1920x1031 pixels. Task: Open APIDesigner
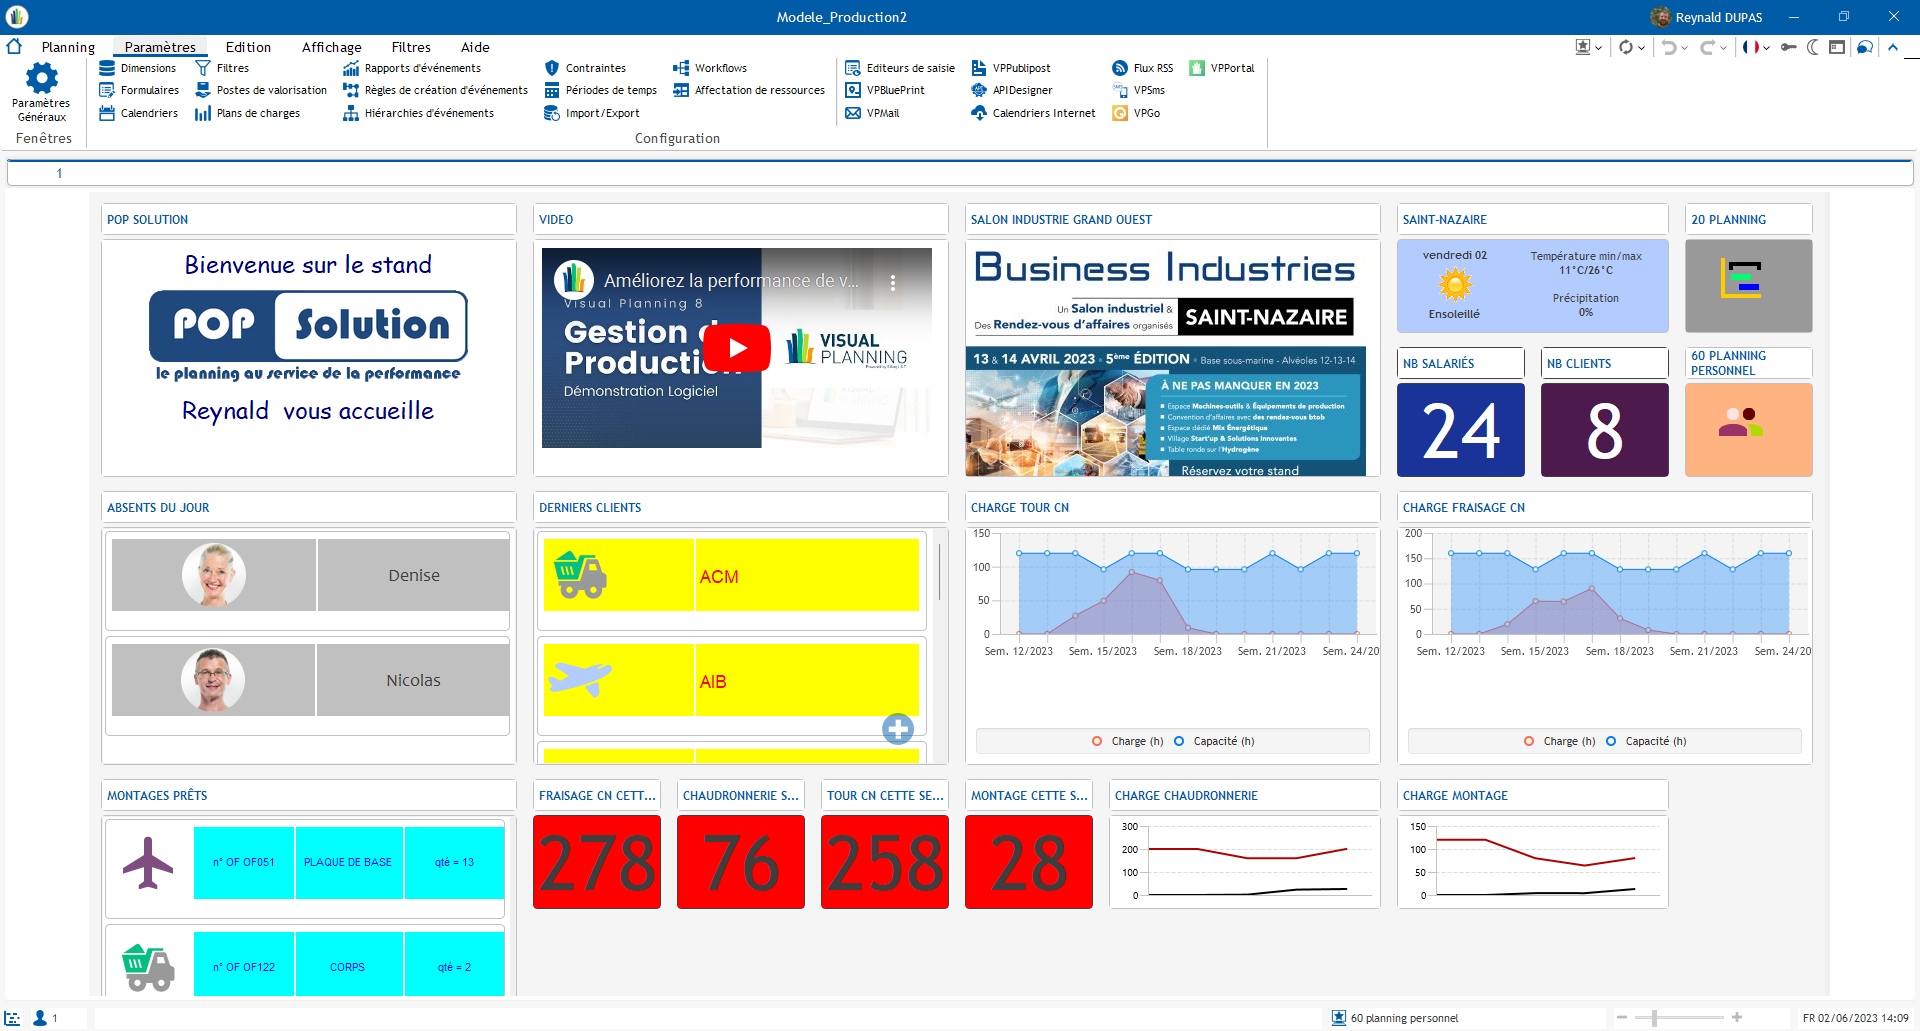[1012, 90]
